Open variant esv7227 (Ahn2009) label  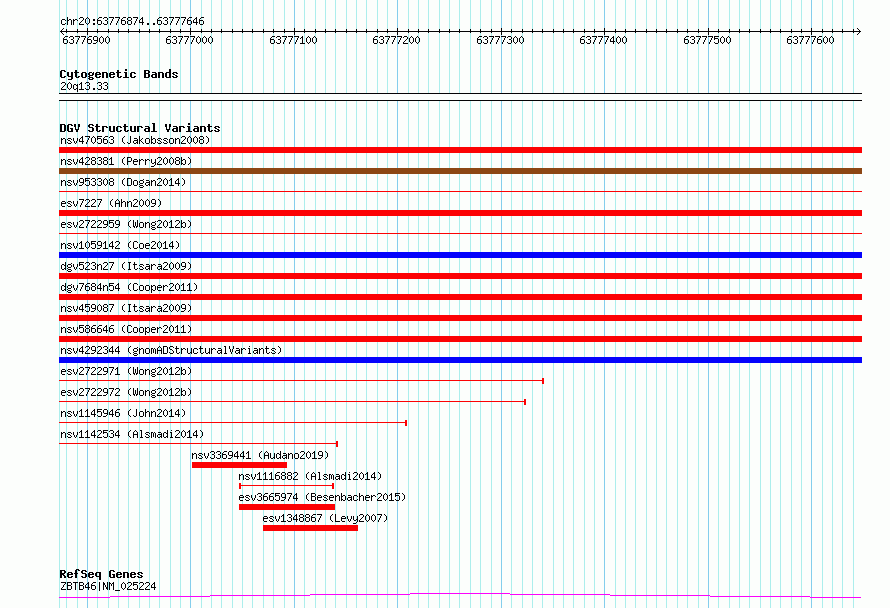click(111, 203)
